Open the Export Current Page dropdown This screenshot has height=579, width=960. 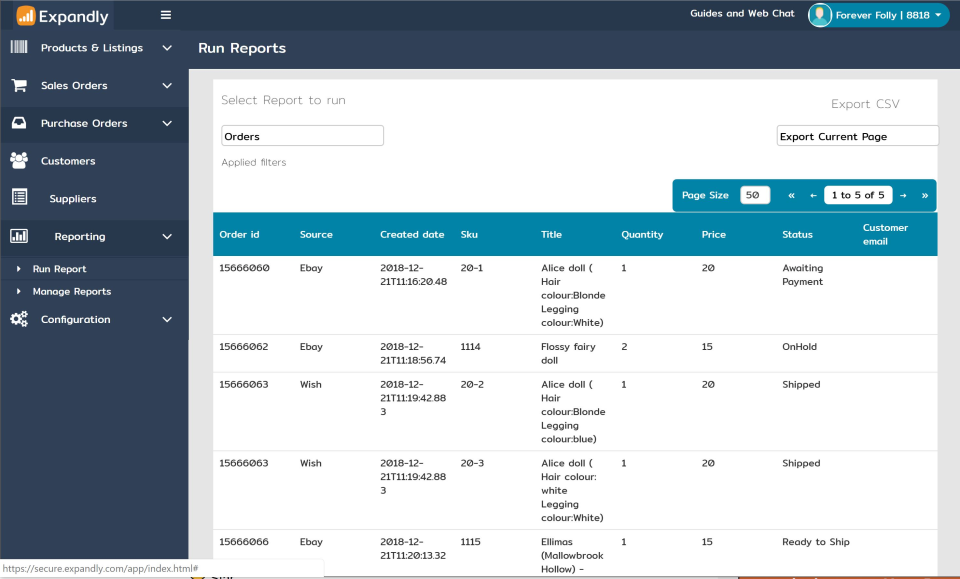click(x=857, y=135)
